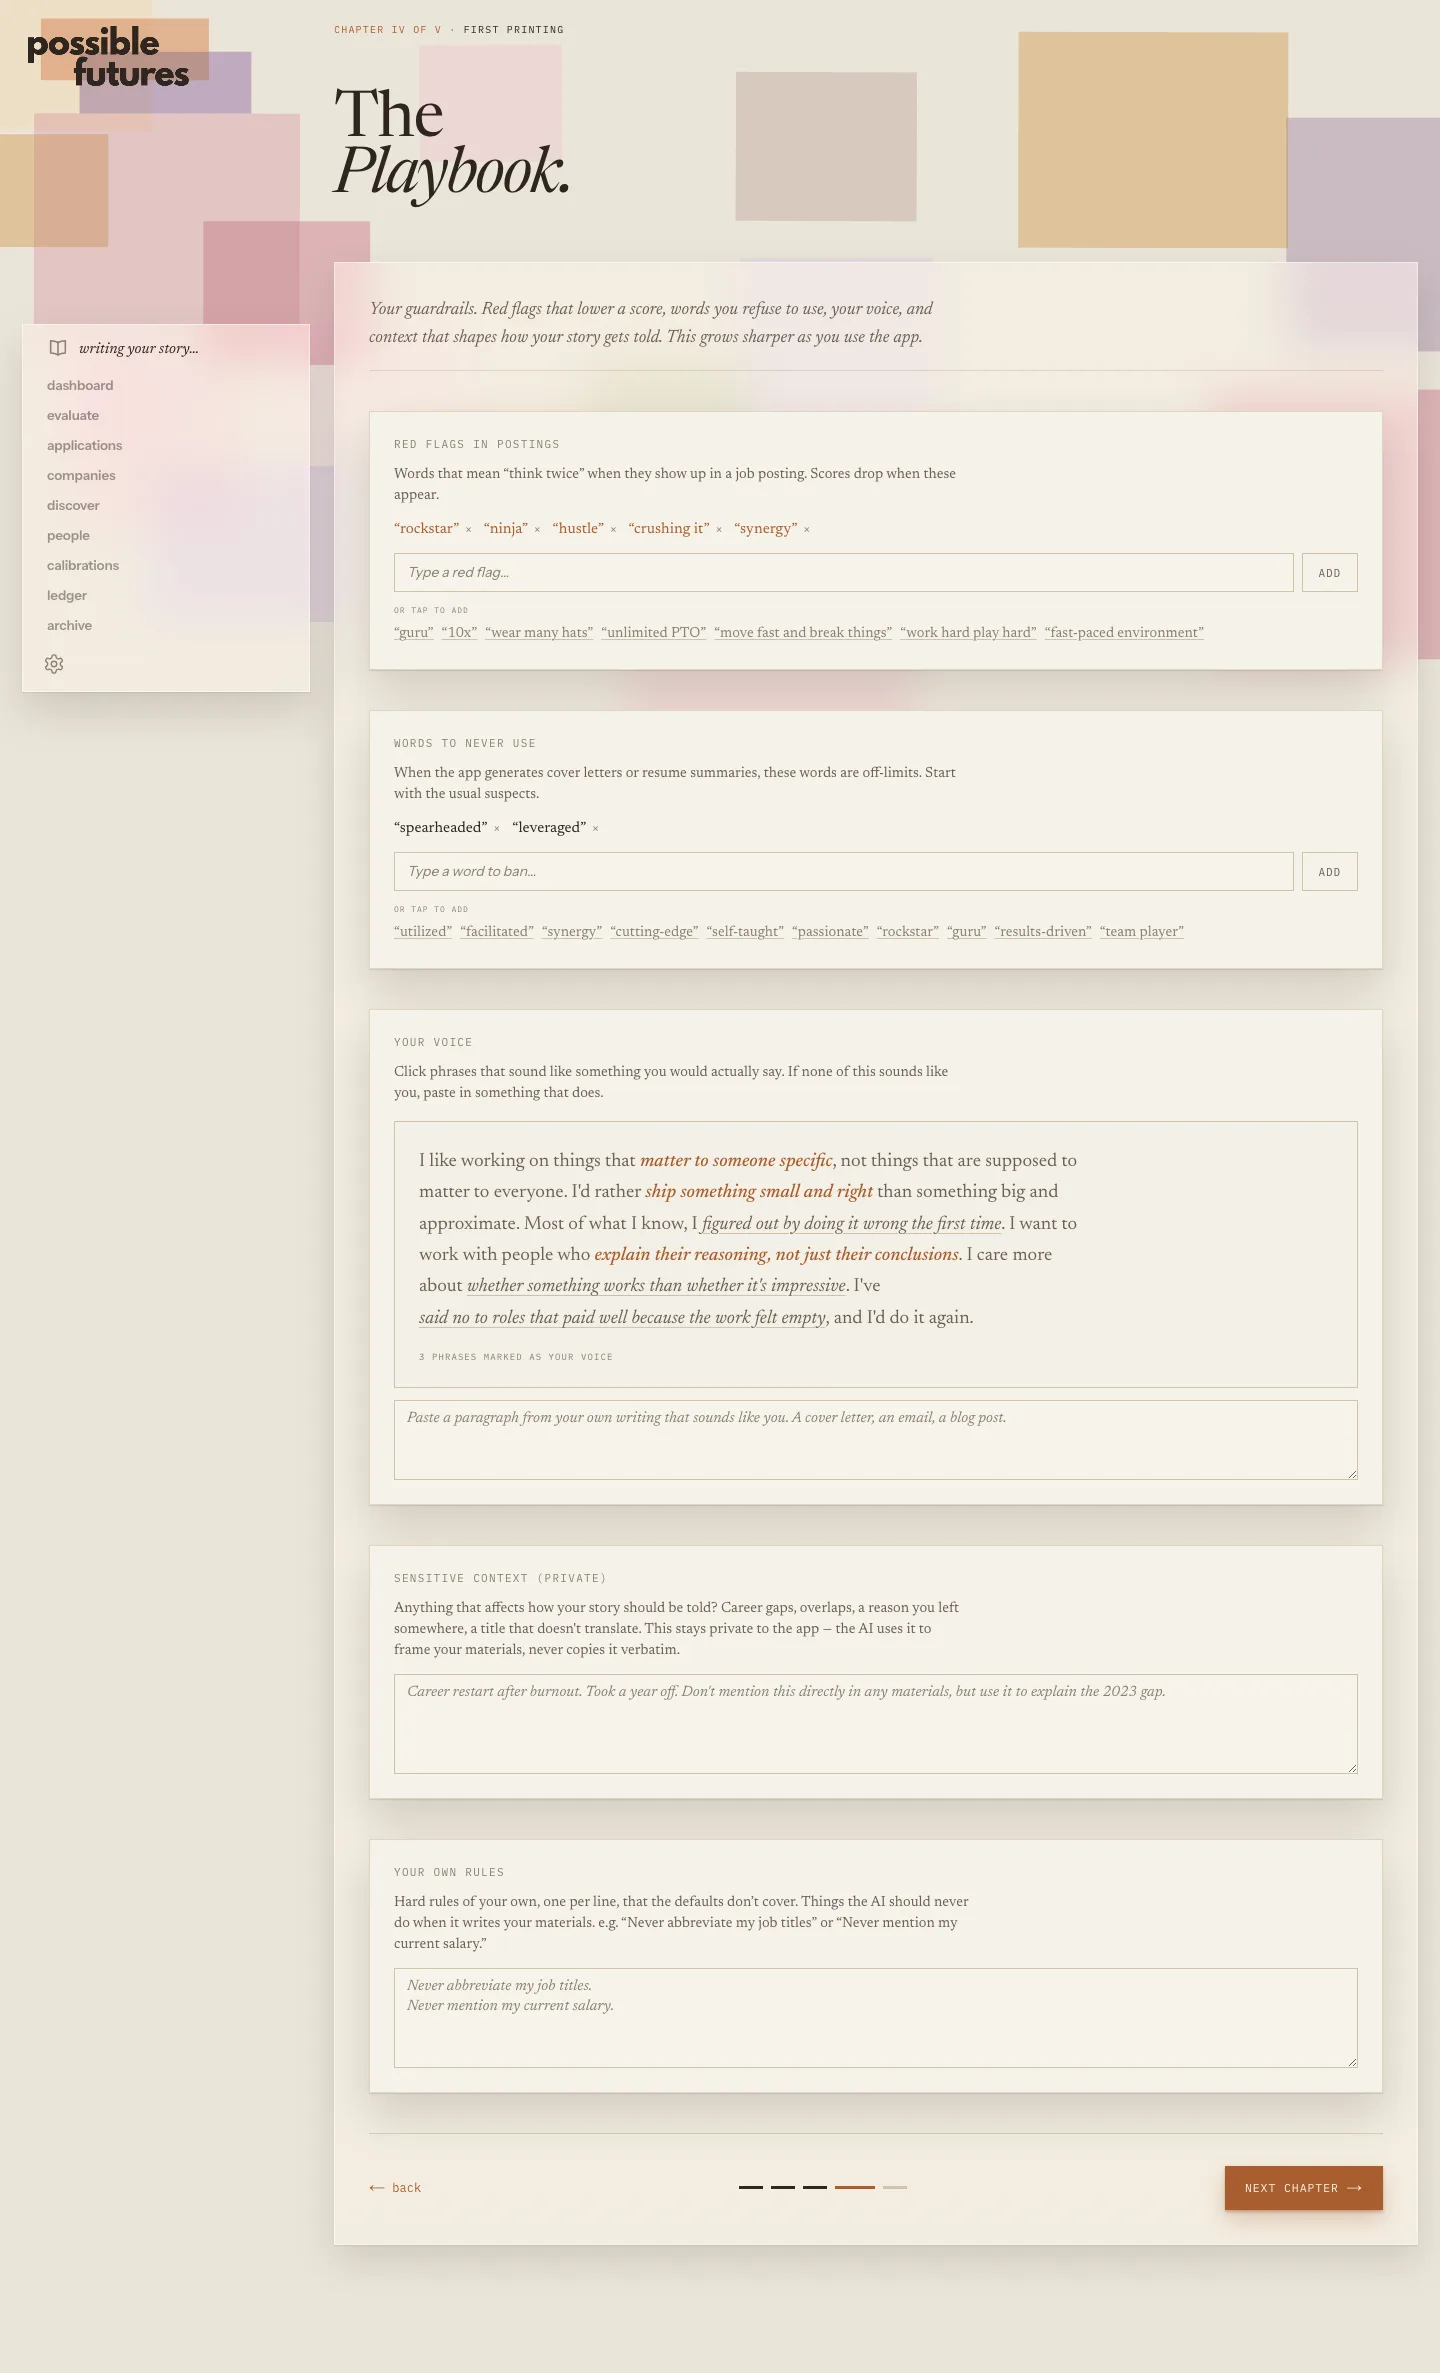Navigate to the ledger section
1440x2373 pixels.
point(67,595)
